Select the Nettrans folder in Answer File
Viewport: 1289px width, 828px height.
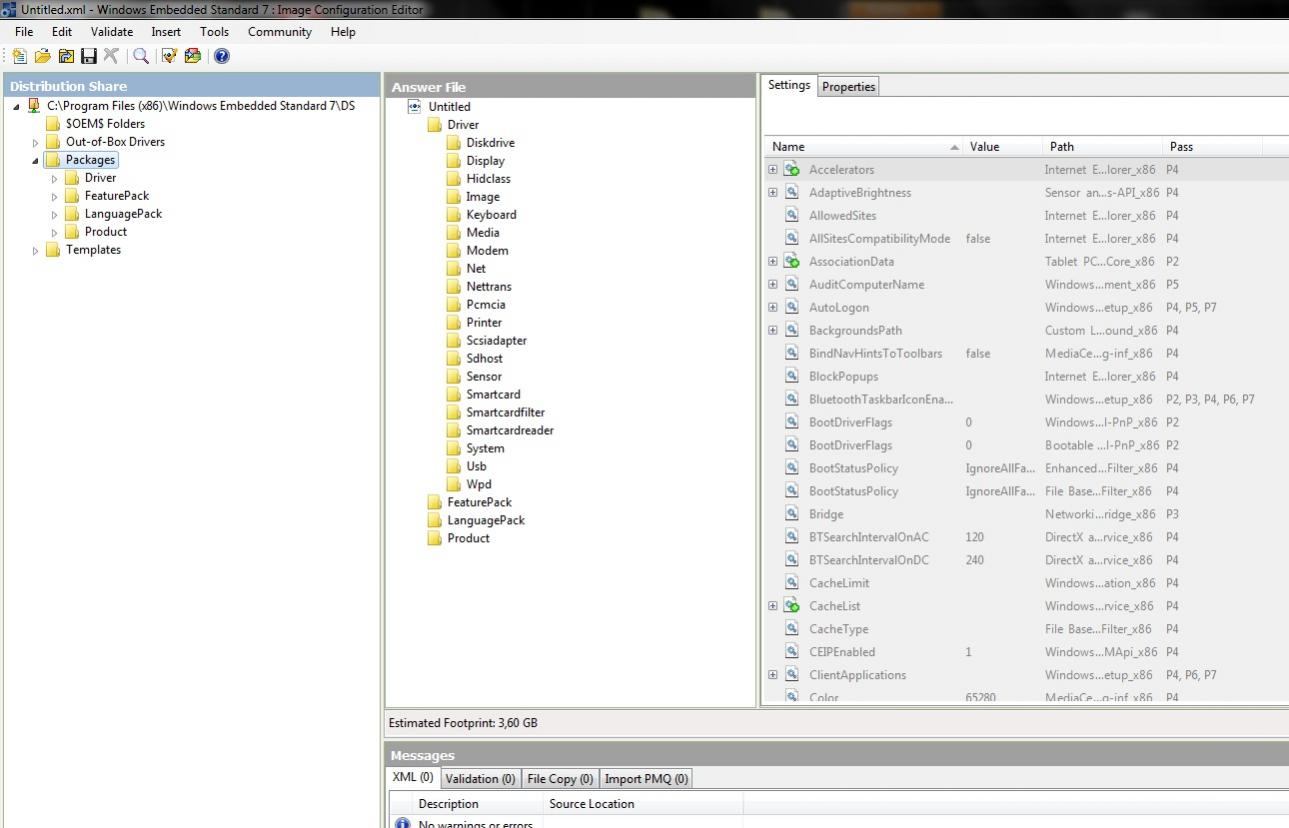(x=488, y=286)
